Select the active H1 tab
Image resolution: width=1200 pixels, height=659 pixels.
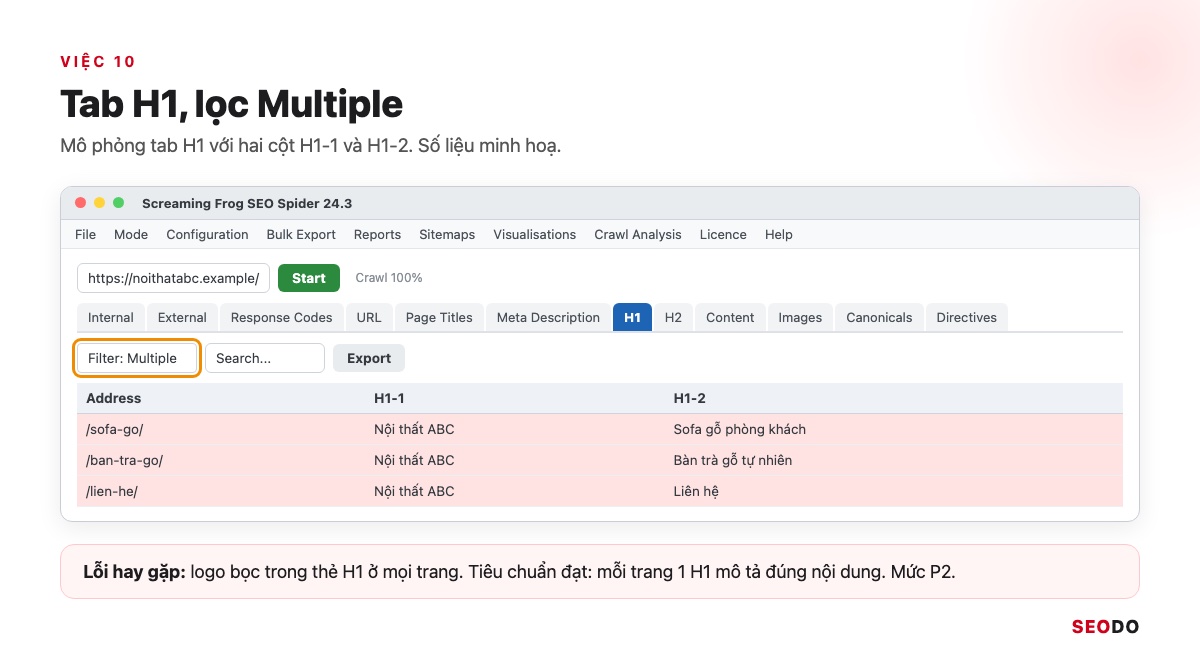pyautogui.click(x=632, y=317)
